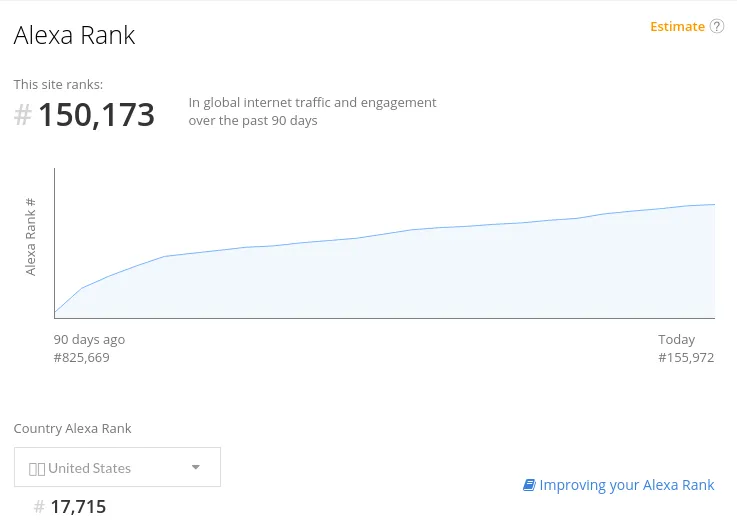Click the dropdown arrow beside United States
Screen dimensions: 737x530
(196, 467)
